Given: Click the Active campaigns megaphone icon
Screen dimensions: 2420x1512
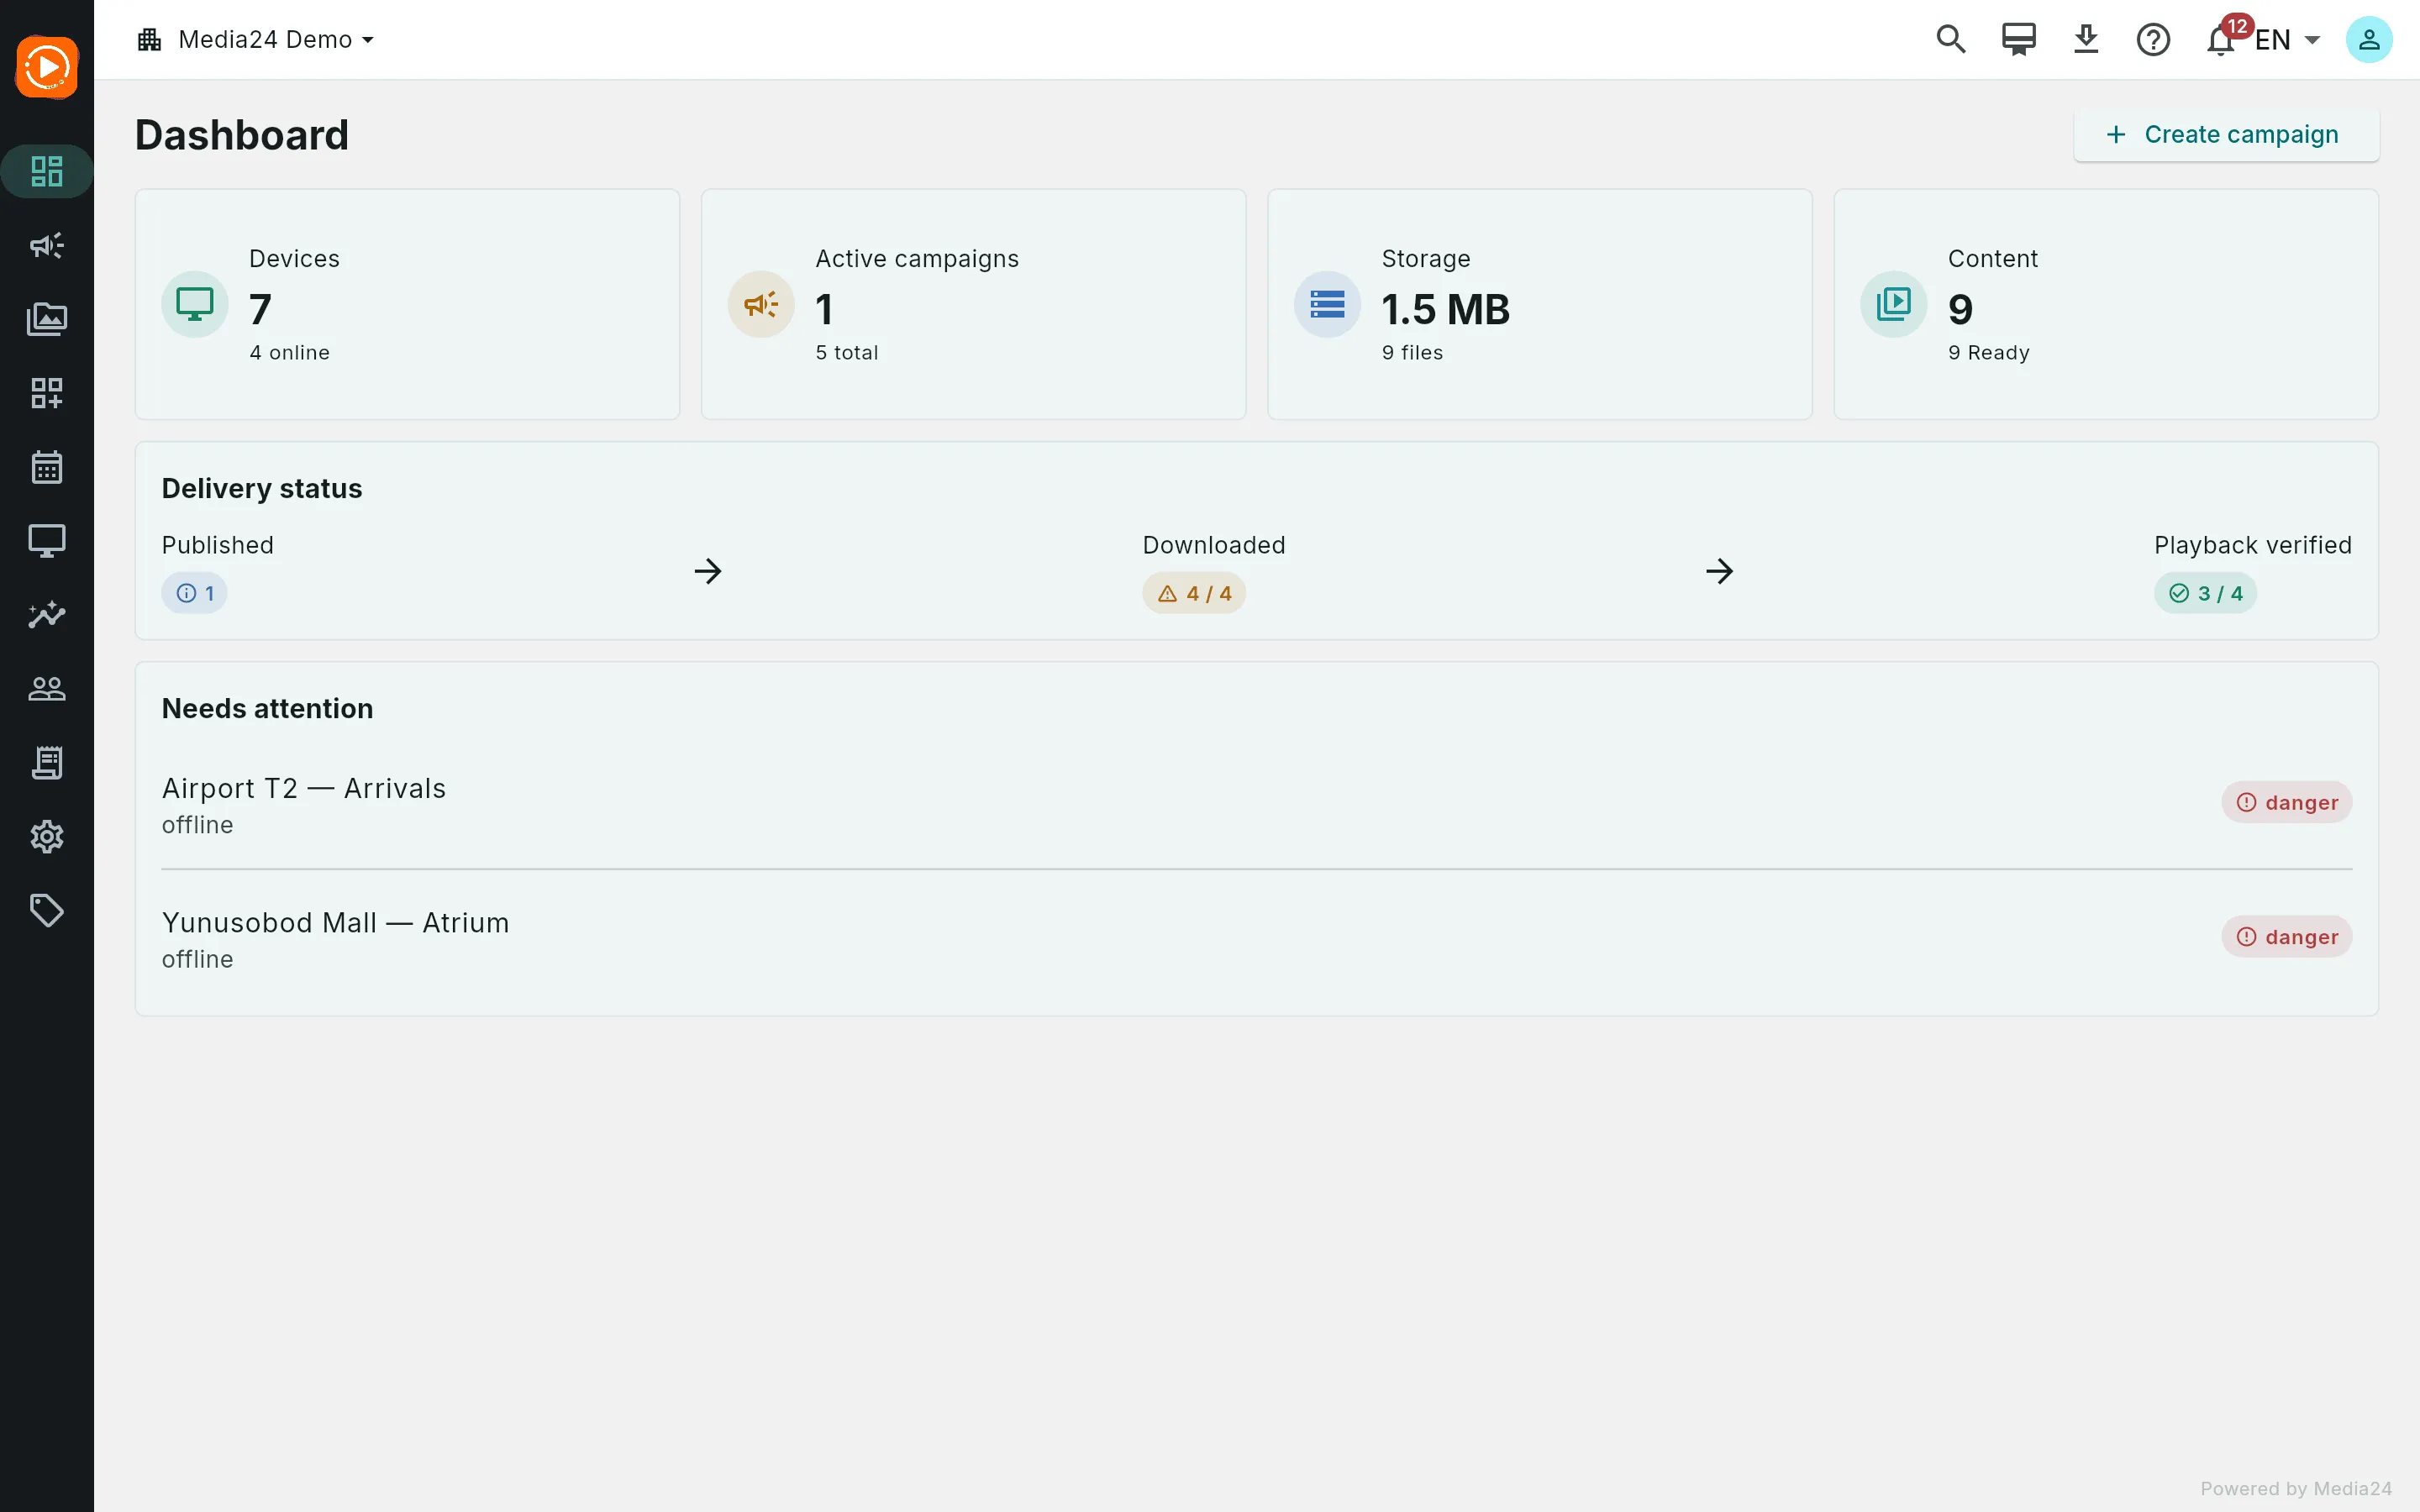Looking at the screenshot, I should [761, 304].
